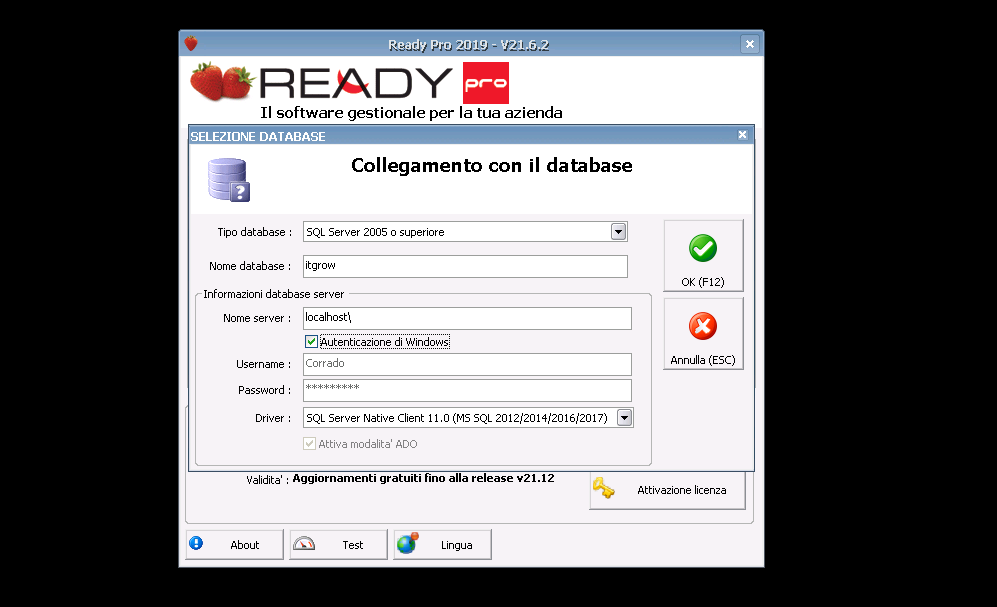Select the SQL Server Native Client 11.0 combo box

[468, 418]
